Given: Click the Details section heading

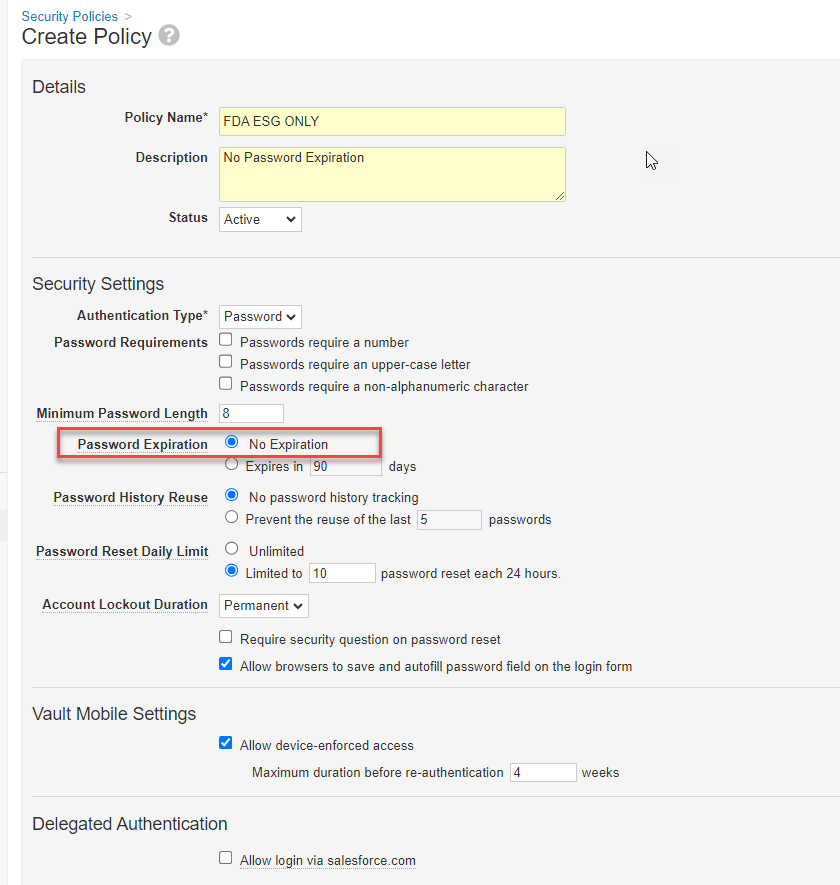Looking at the screenshot, I should point(59,87).
